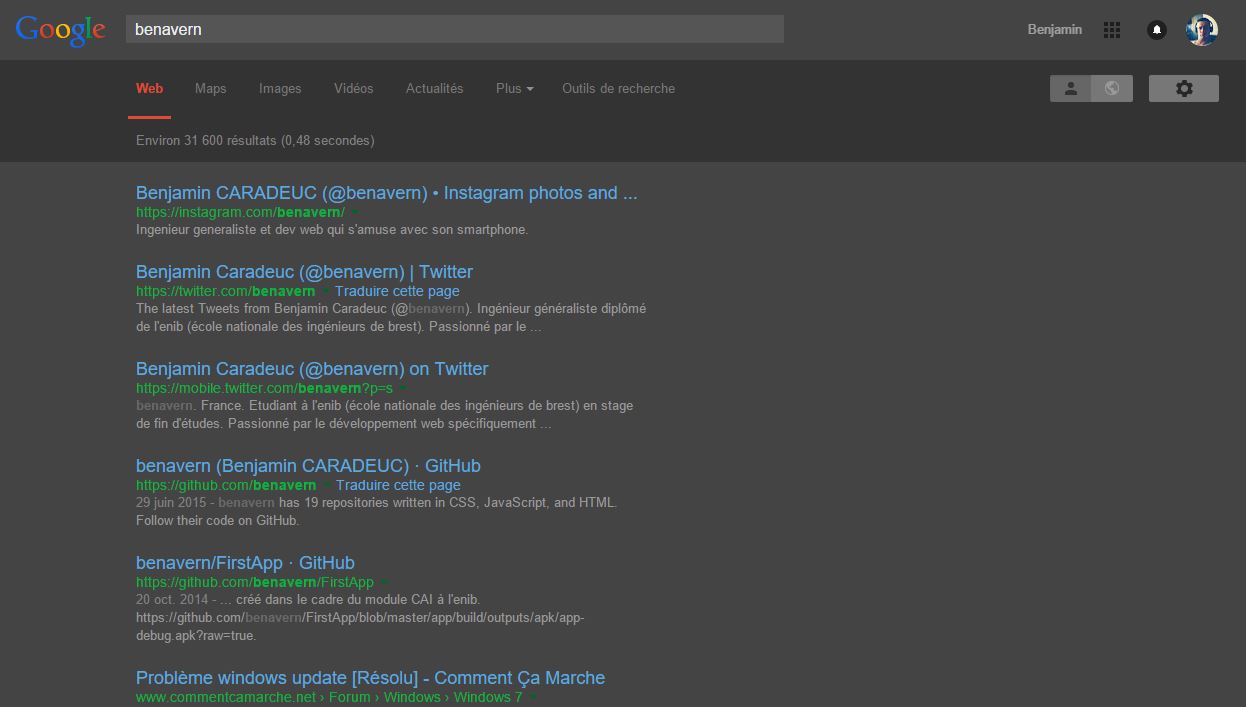Open benavern (Benjamin CARADEUC) · GitHub result

pyautogui.click(x=308, y=466)
